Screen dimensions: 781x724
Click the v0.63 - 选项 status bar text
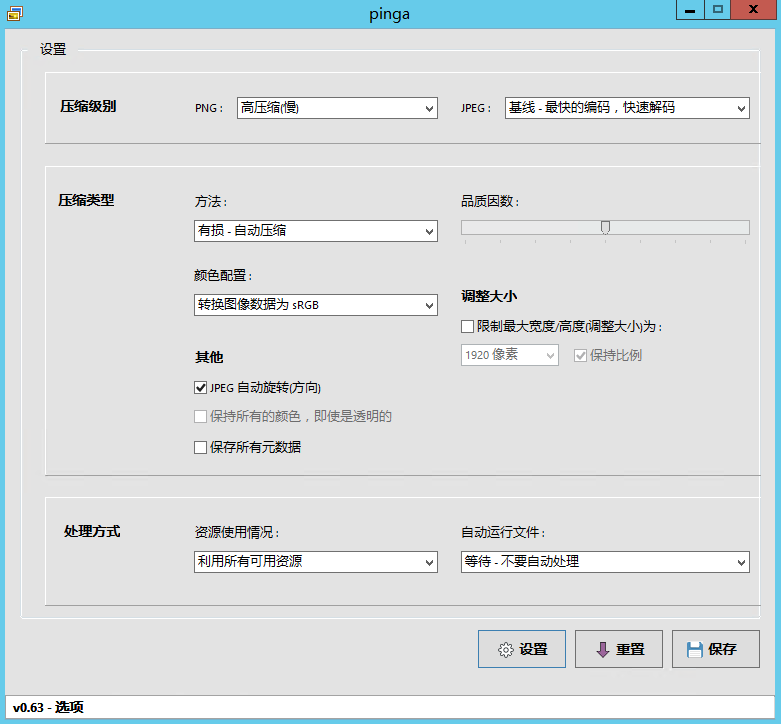(x=48, y=708)
